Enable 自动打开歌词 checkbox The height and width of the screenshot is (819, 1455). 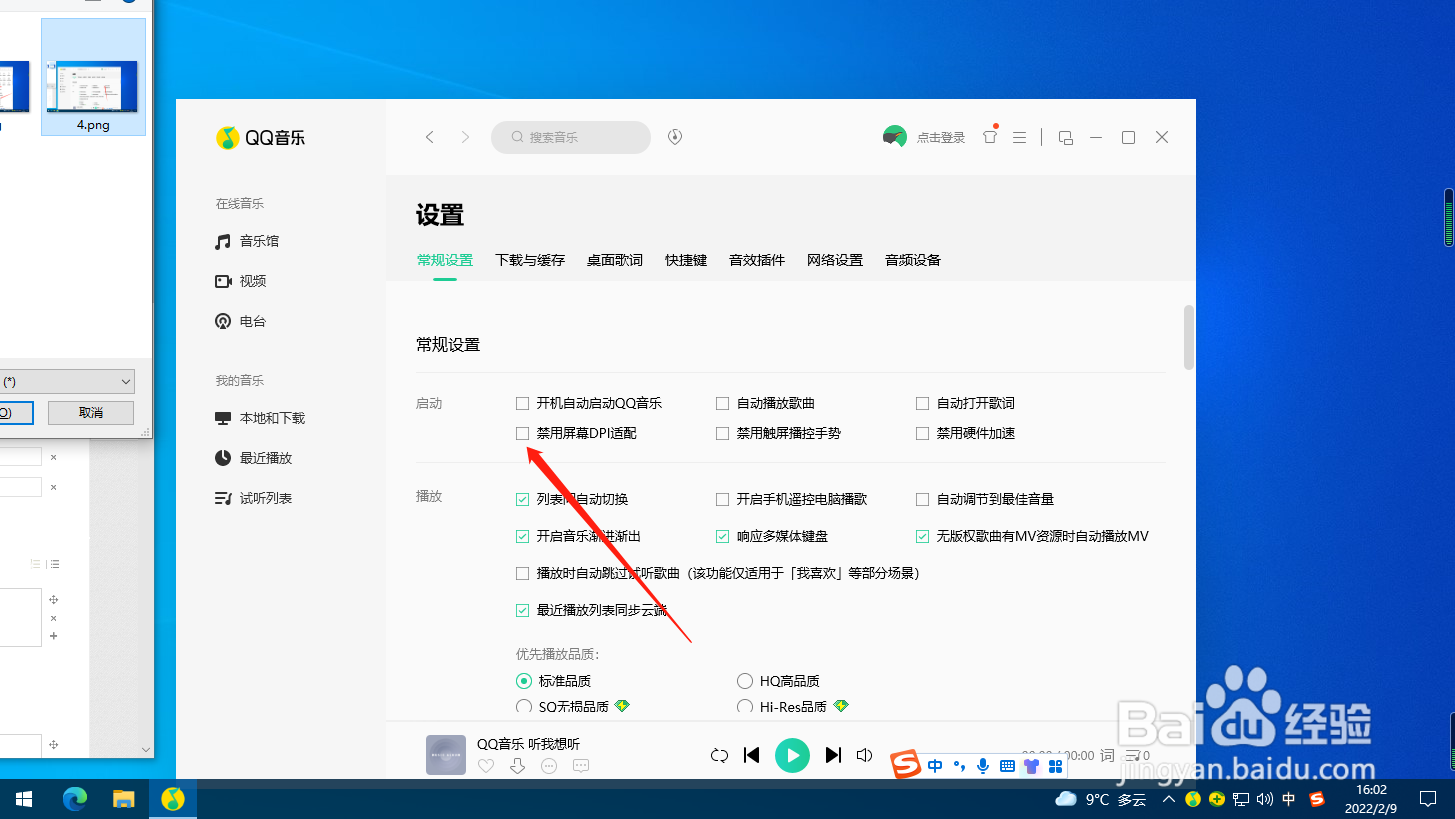pos(922,403)
